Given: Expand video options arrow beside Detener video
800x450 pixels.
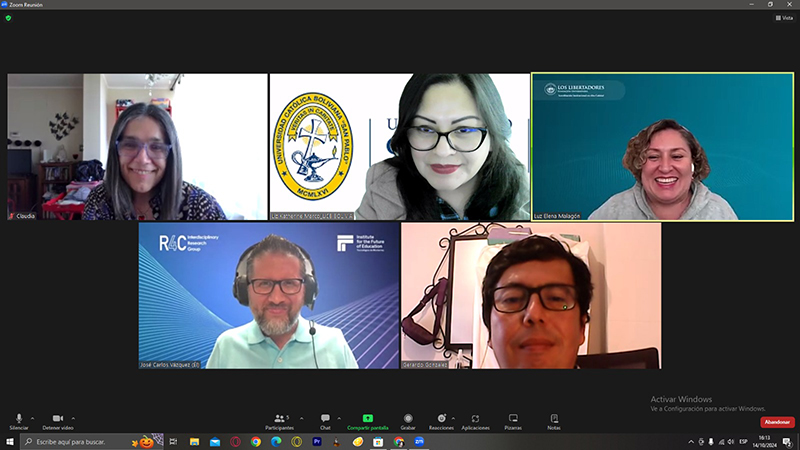Looking at the screenshot, I should (73, 417).
